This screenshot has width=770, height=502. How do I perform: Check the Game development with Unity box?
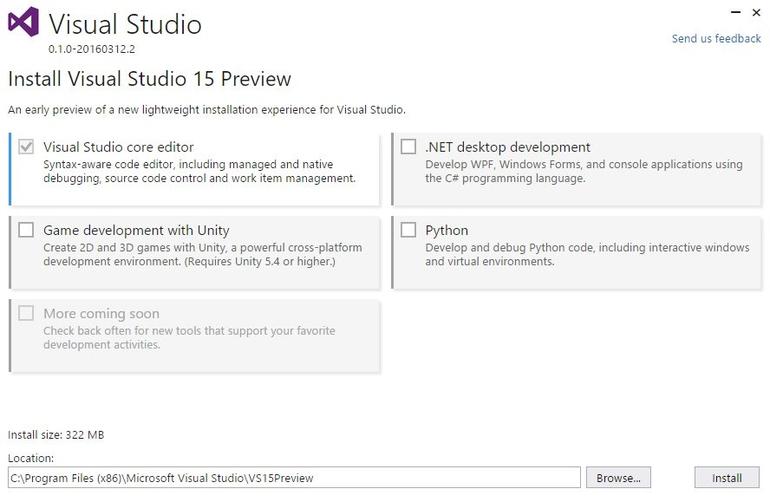point(26,230)
